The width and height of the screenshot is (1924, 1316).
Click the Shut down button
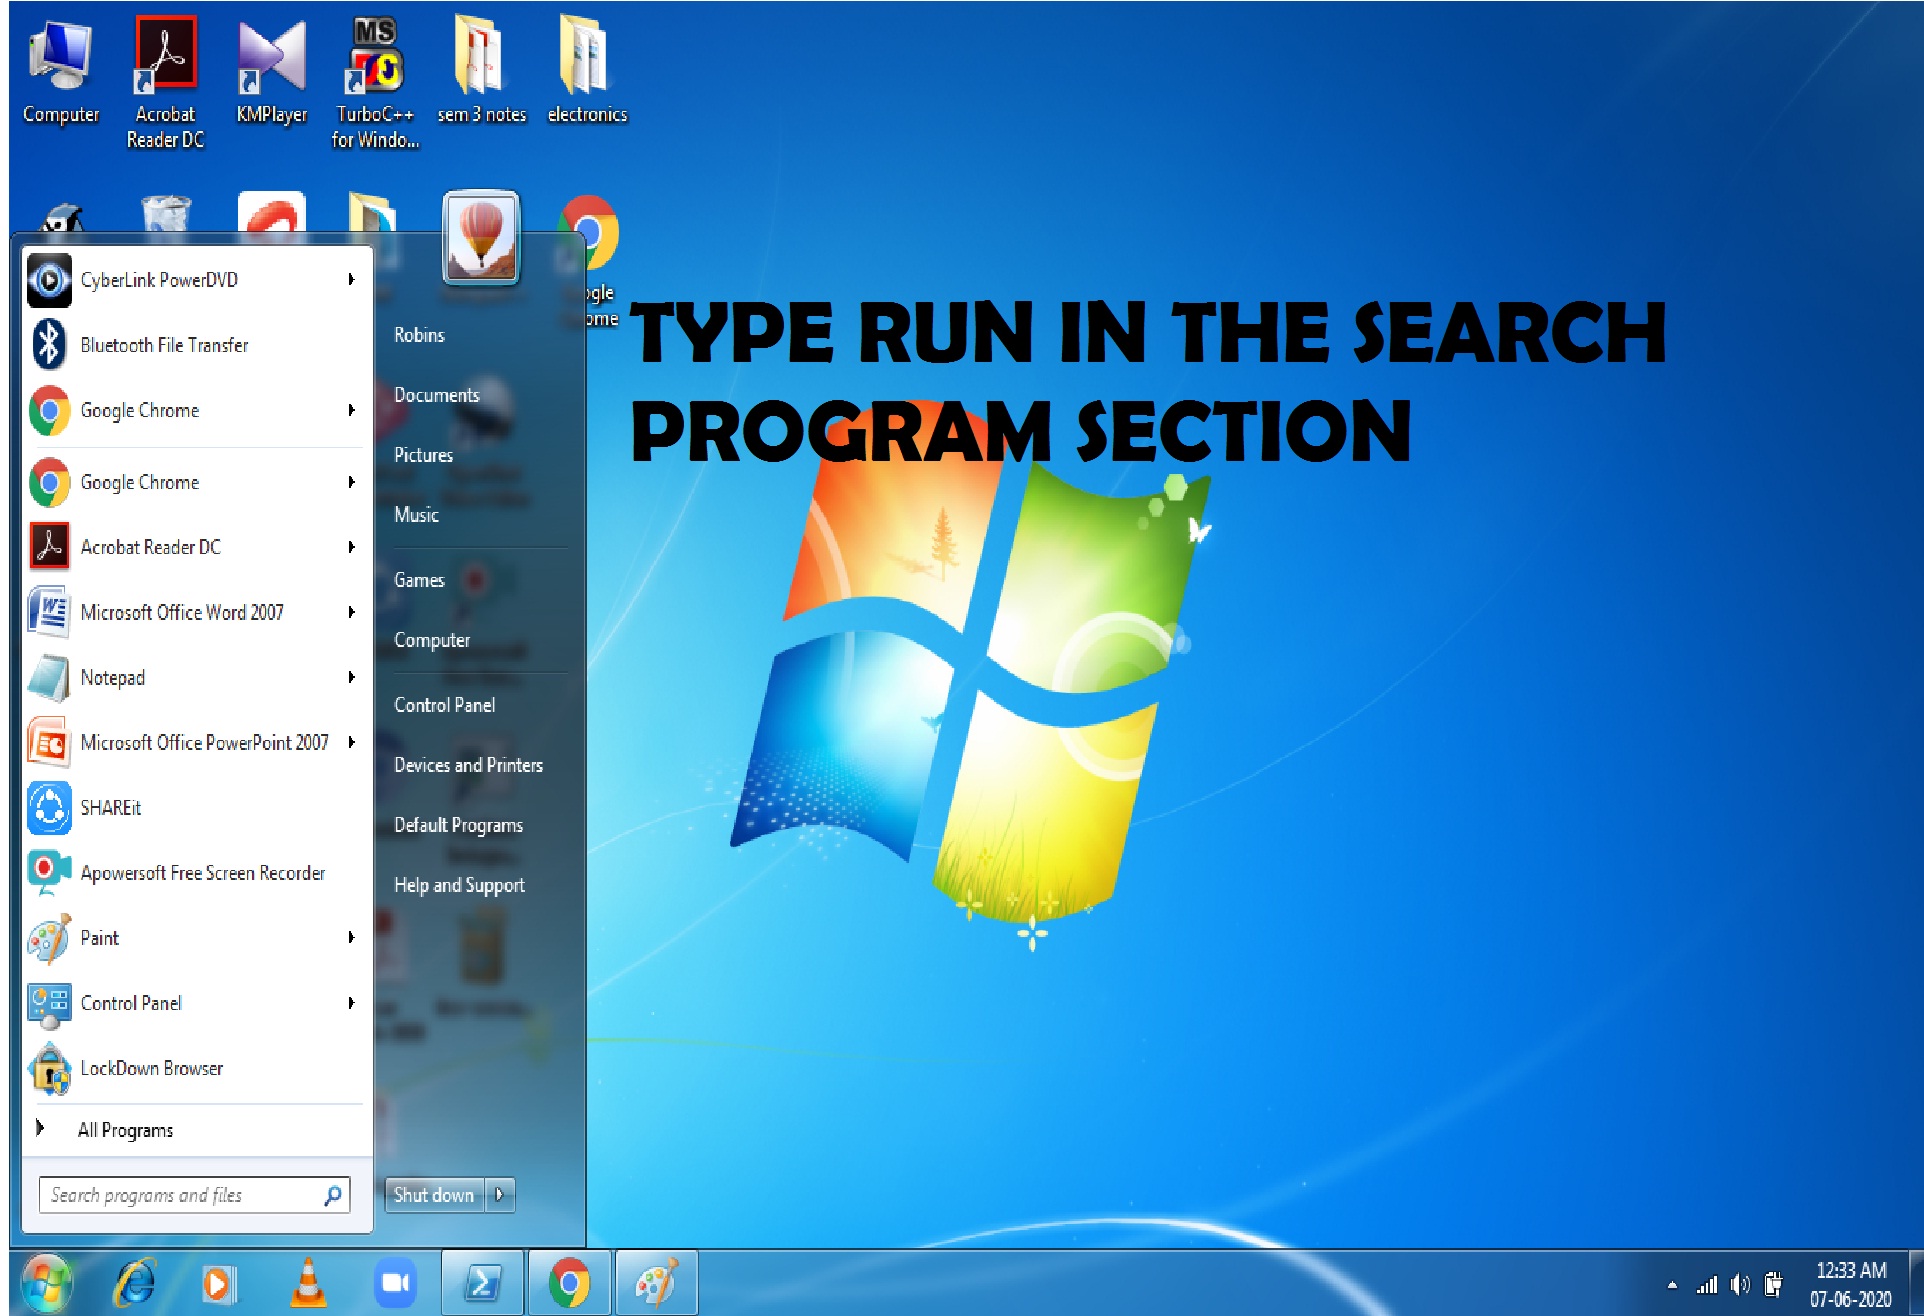tap(434, 1195)
